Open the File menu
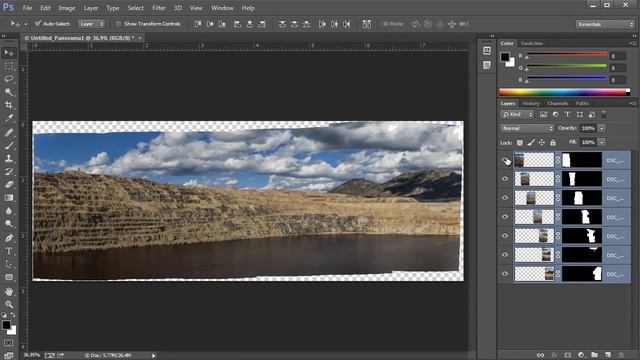Viewport: 640px width, 360px height. point(27,8)
